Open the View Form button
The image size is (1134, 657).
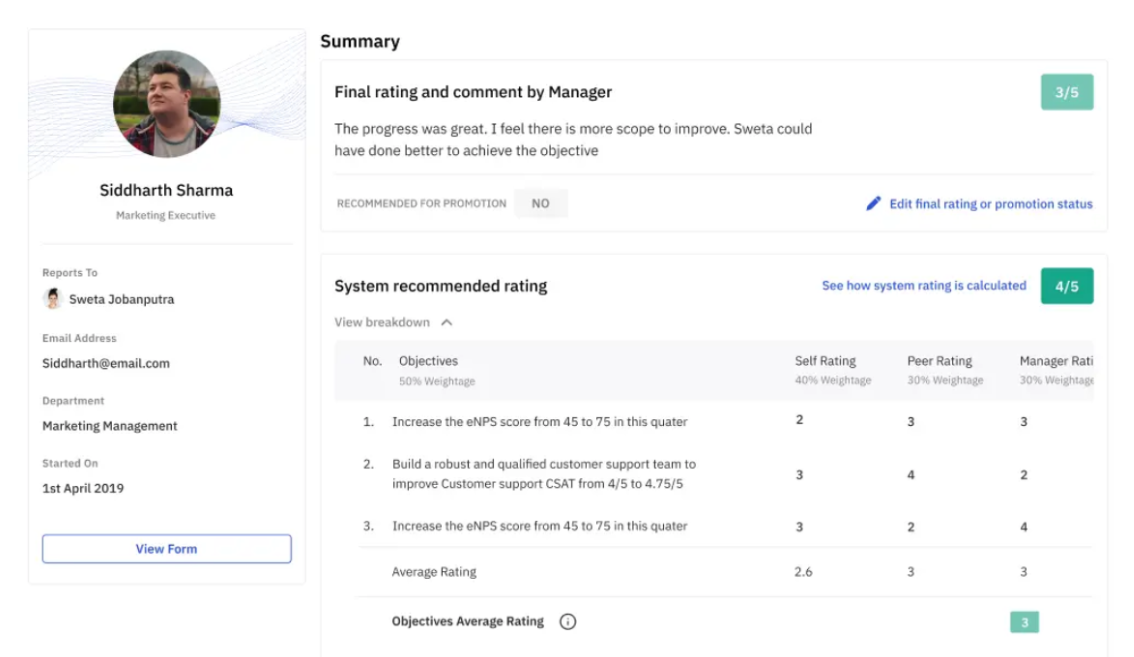pos(166,548)
